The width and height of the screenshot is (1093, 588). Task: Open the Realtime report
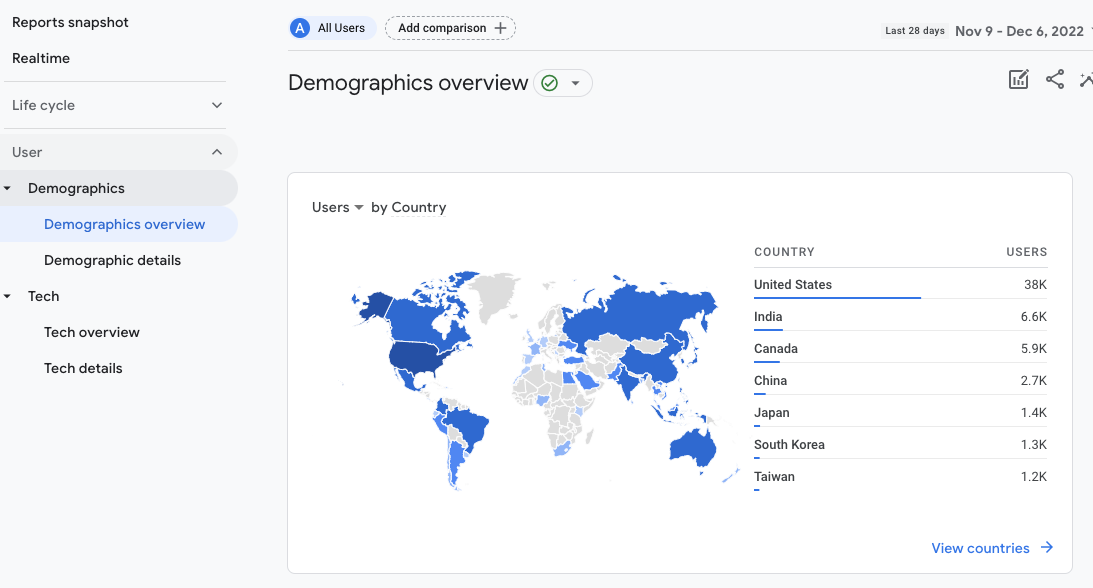(x=41, y=58)
